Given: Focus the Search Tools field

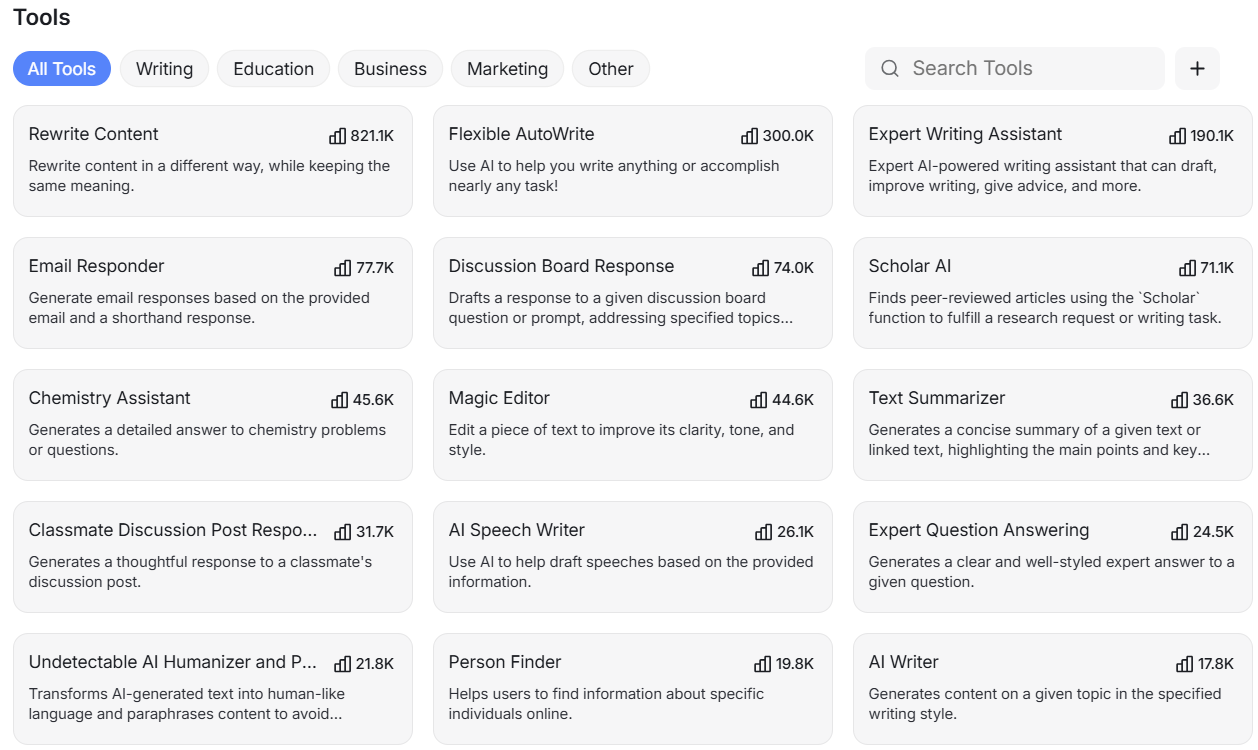Looking at the screenshot, I should coord(1015,69).
